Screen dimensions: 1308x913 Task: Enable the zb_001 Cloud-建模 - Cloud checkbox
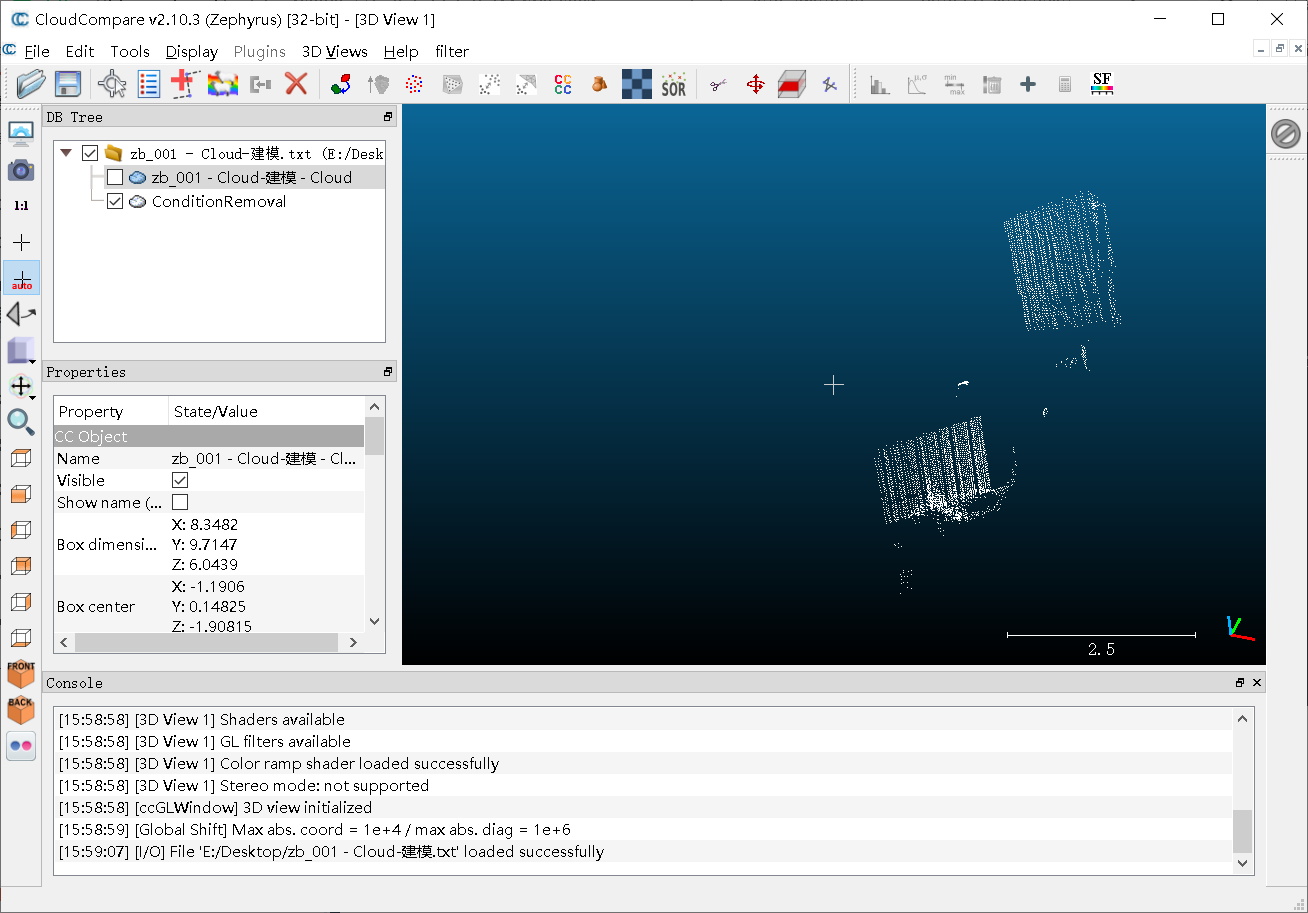[115, 177]
